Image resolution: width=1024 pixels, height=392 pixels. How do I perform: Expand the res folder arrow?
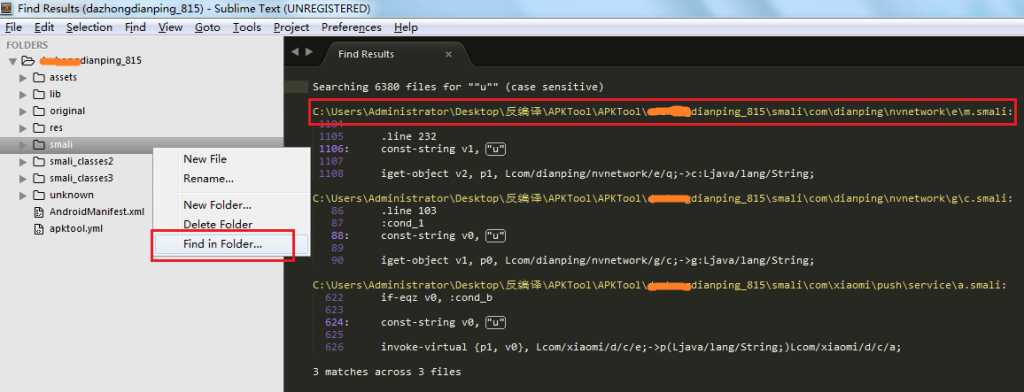[24, 128]
